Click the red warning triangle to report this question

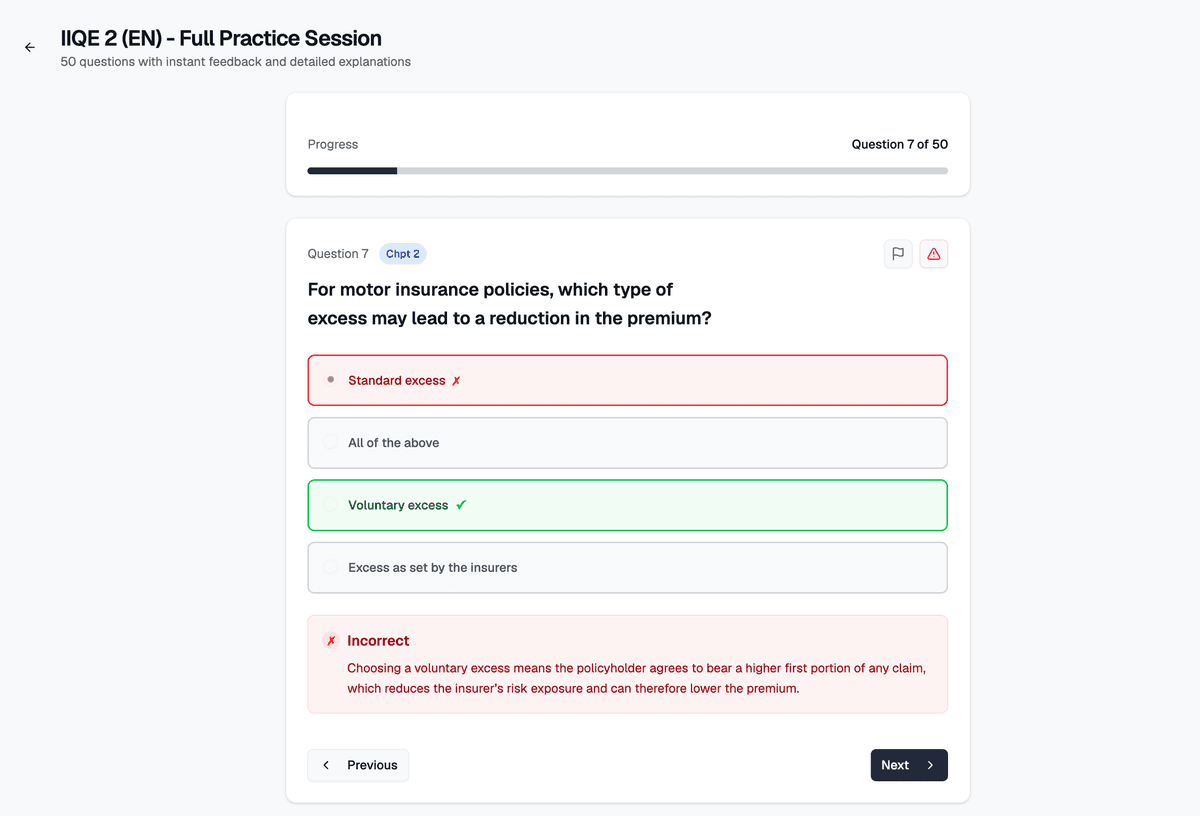pos(933,253)
